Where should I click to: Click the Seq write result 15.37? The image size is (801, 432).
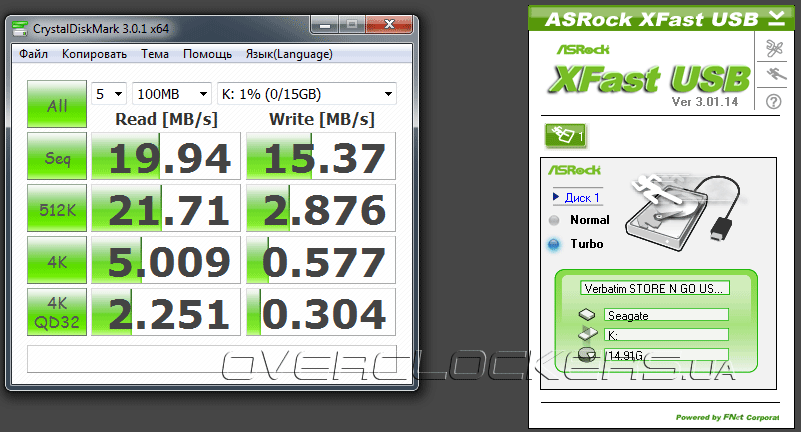coord(321,156)
